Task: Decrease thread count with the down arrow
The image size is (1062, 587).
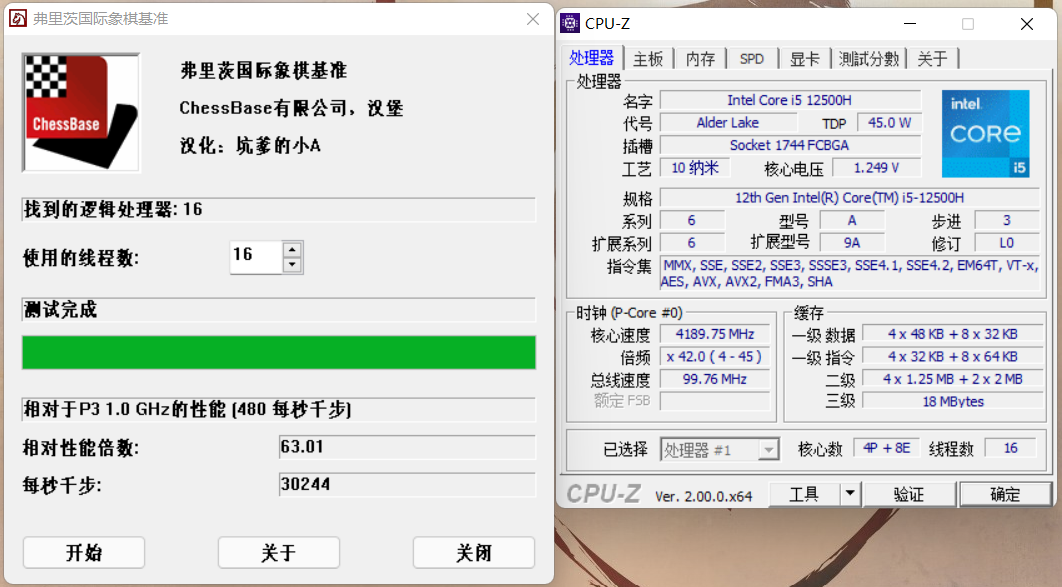Action: pyautogui.click(x=292, y=265)
